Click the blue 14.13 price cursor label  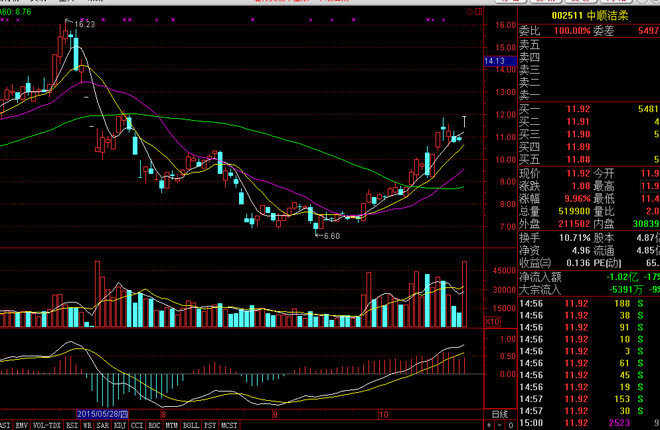tap(500, 61)
